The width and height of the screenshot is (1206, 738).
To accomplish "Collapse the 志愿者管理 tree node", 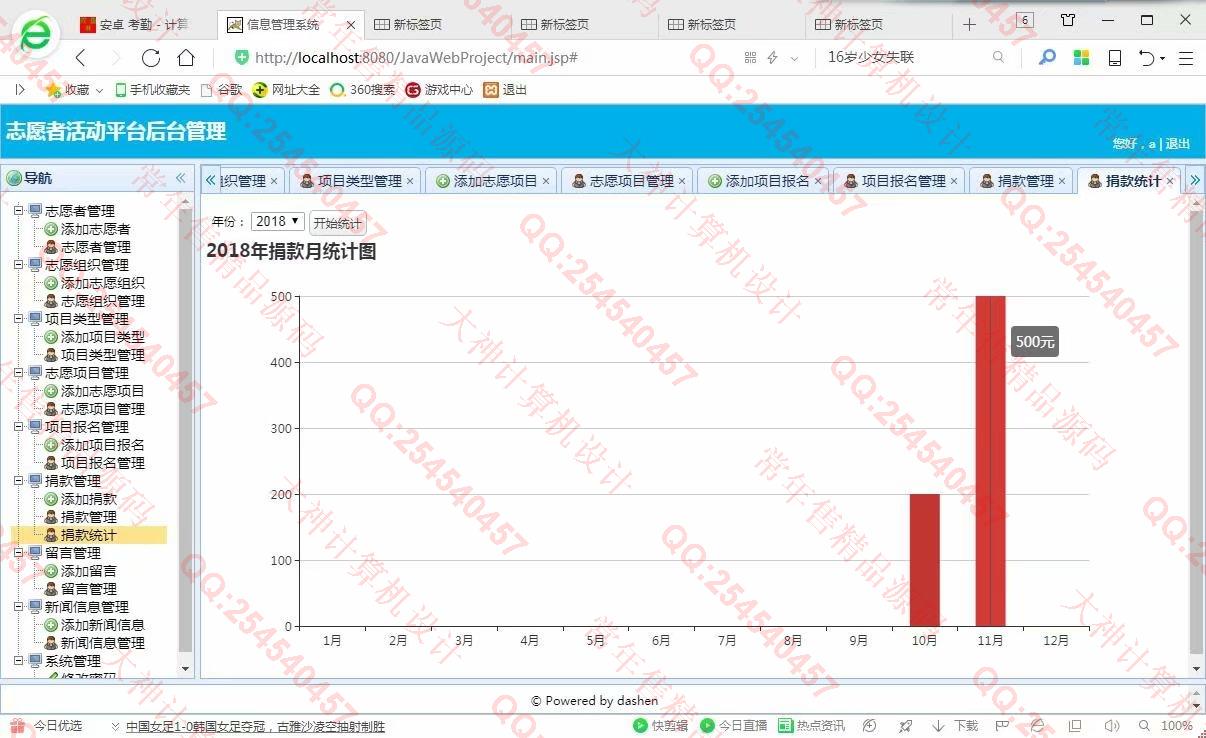I will tap(18, 211).
